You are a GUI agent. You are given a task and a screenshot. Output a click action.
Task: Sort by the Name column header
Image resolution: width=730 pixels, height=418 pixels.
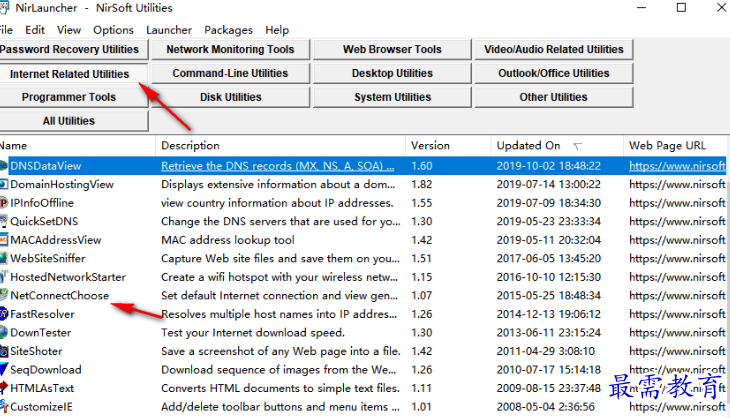coord(77,146)
